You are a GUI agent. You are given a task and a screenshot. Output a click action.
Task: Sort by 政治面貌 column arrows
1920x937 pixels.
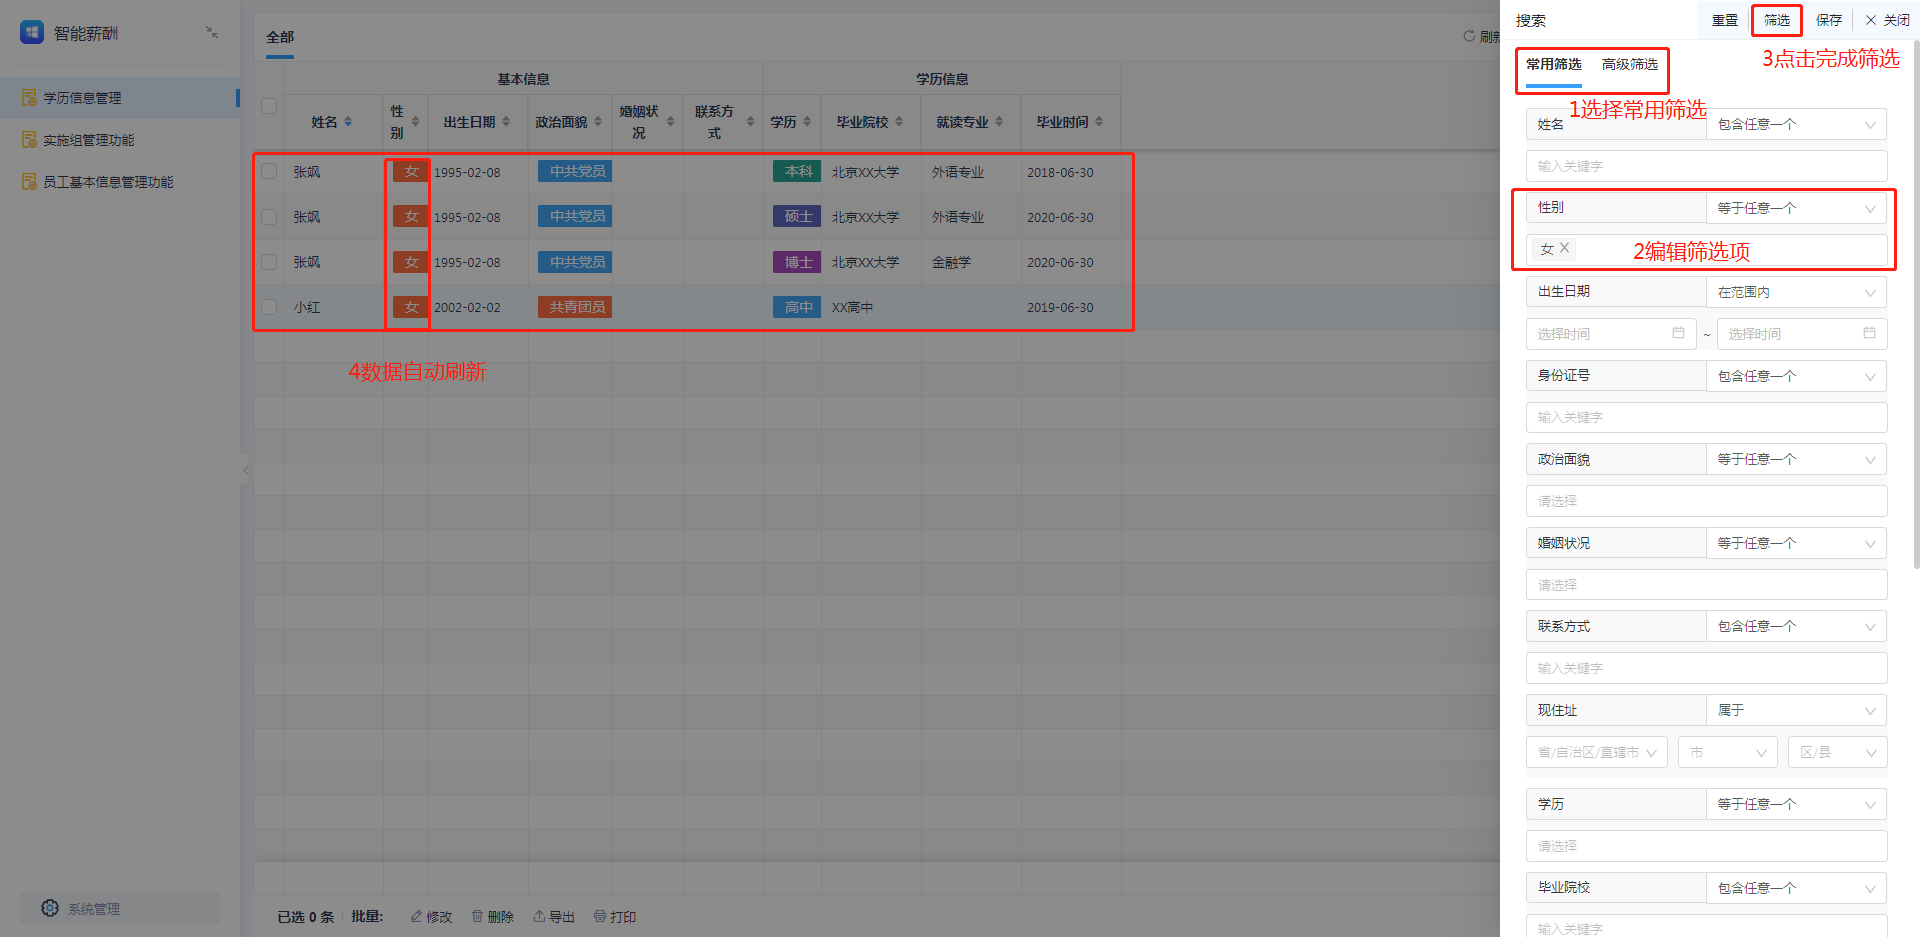[x=598, y=122]
